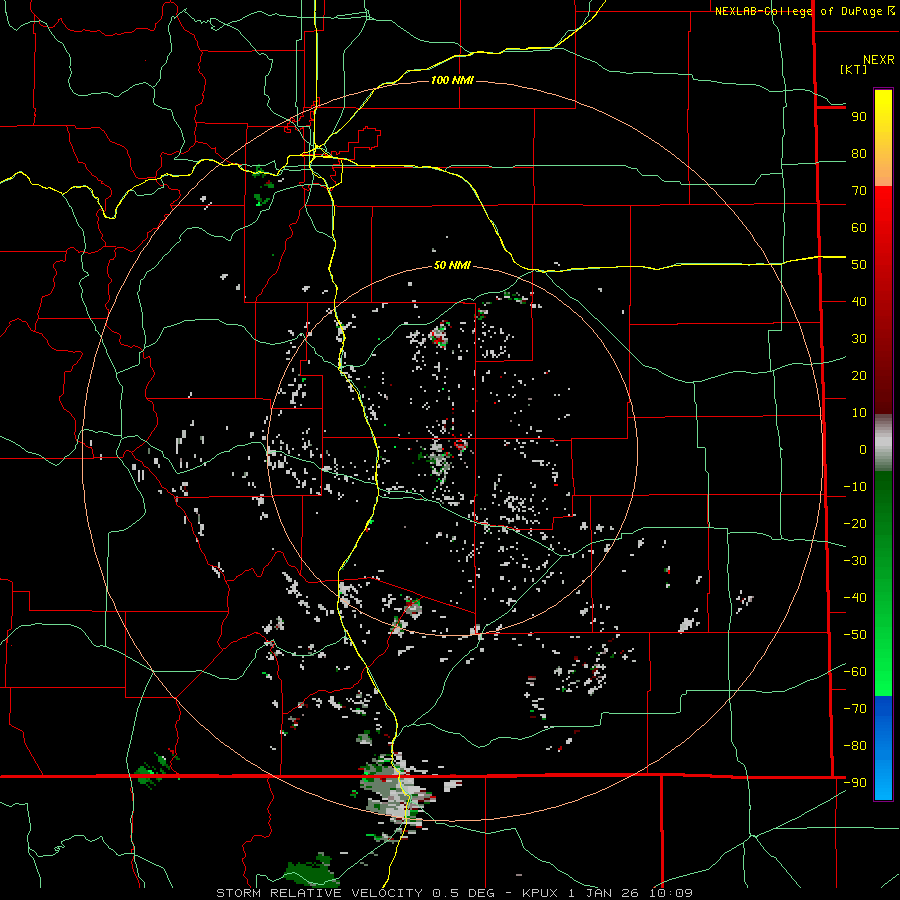The image size is (900, 900).
Task: Select the -90 scale label
Action: 855,783
